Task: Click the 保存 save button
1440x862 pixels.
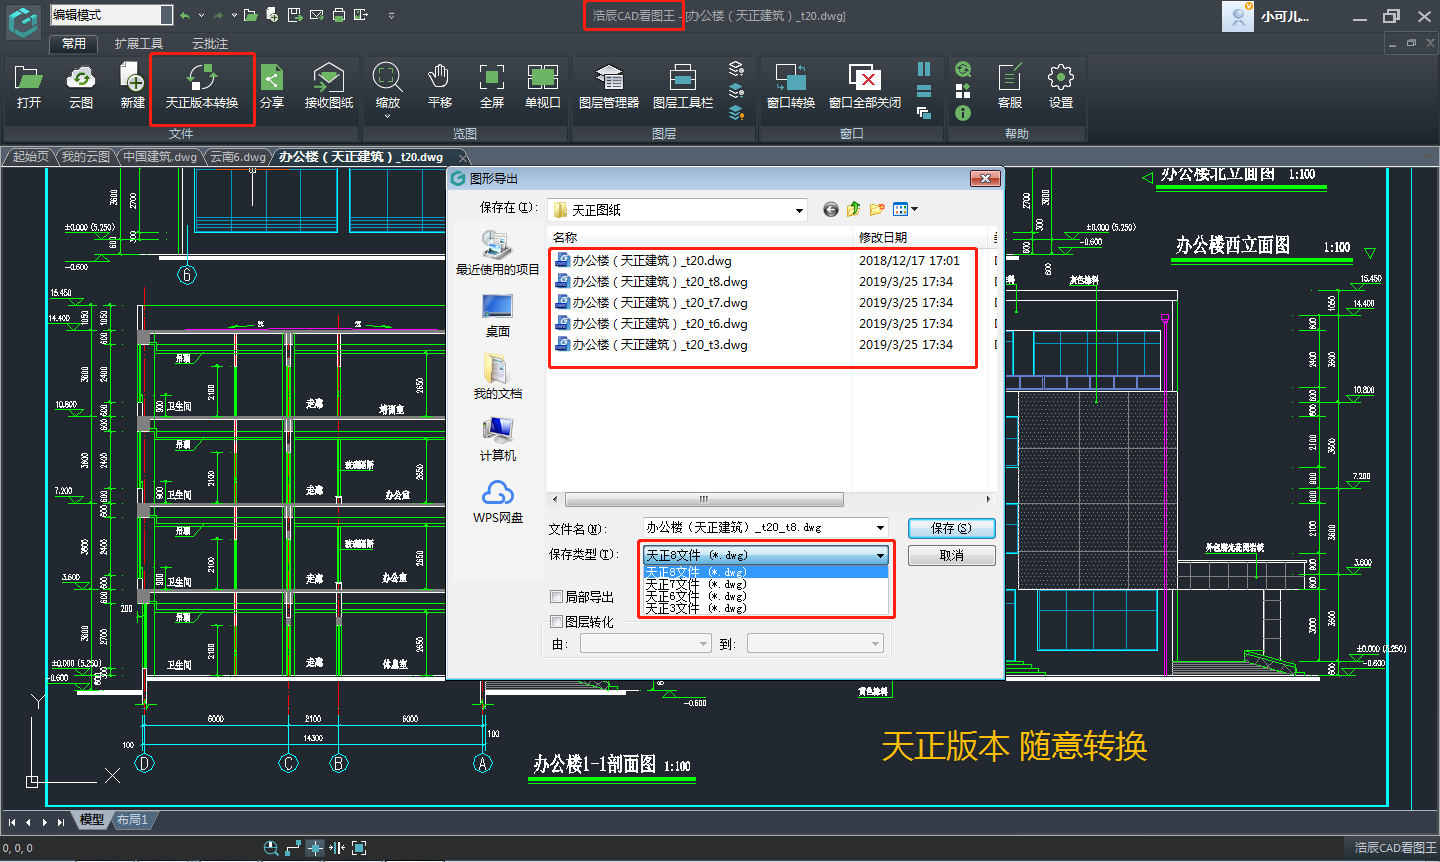Action: click(x=951, y=528)
